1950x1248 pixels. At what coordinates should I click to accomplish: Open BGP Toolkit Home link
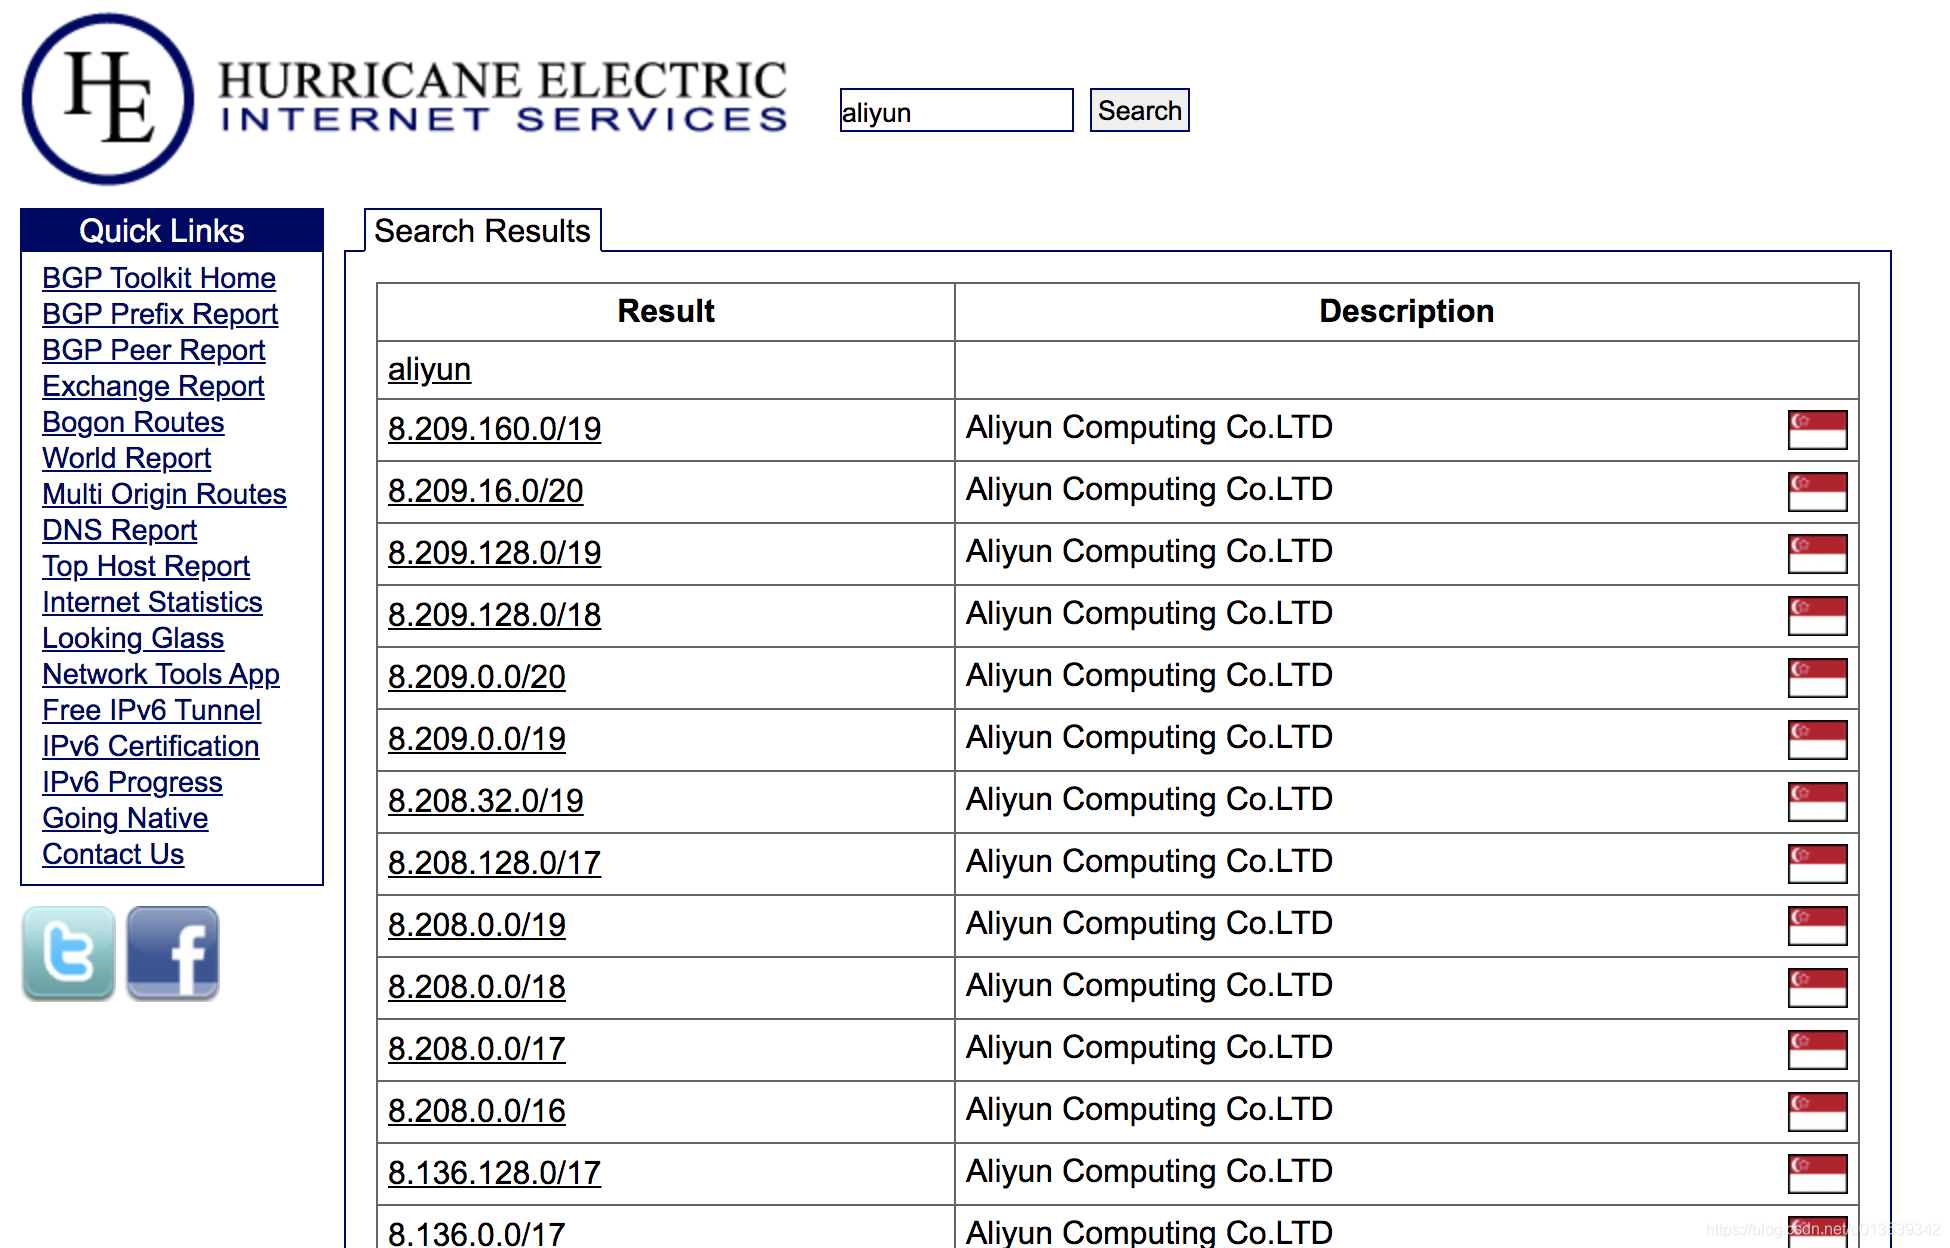pyautogui.click(x=159, y=278)
